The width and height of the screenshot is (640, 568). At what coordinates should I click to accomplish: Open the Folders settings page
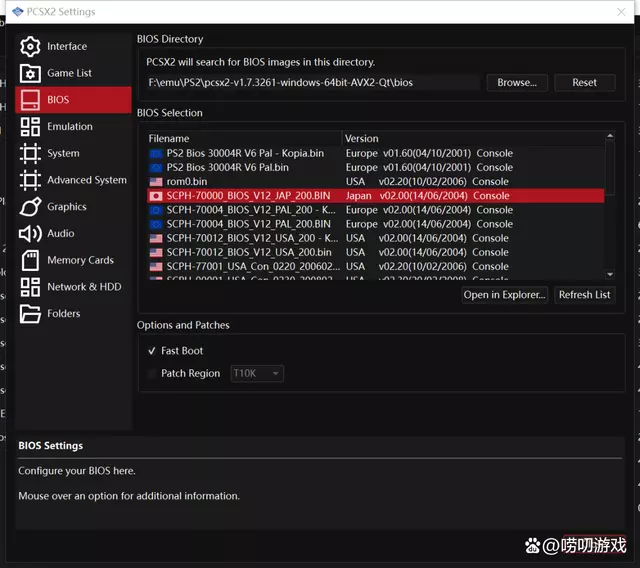coord(73,314)
